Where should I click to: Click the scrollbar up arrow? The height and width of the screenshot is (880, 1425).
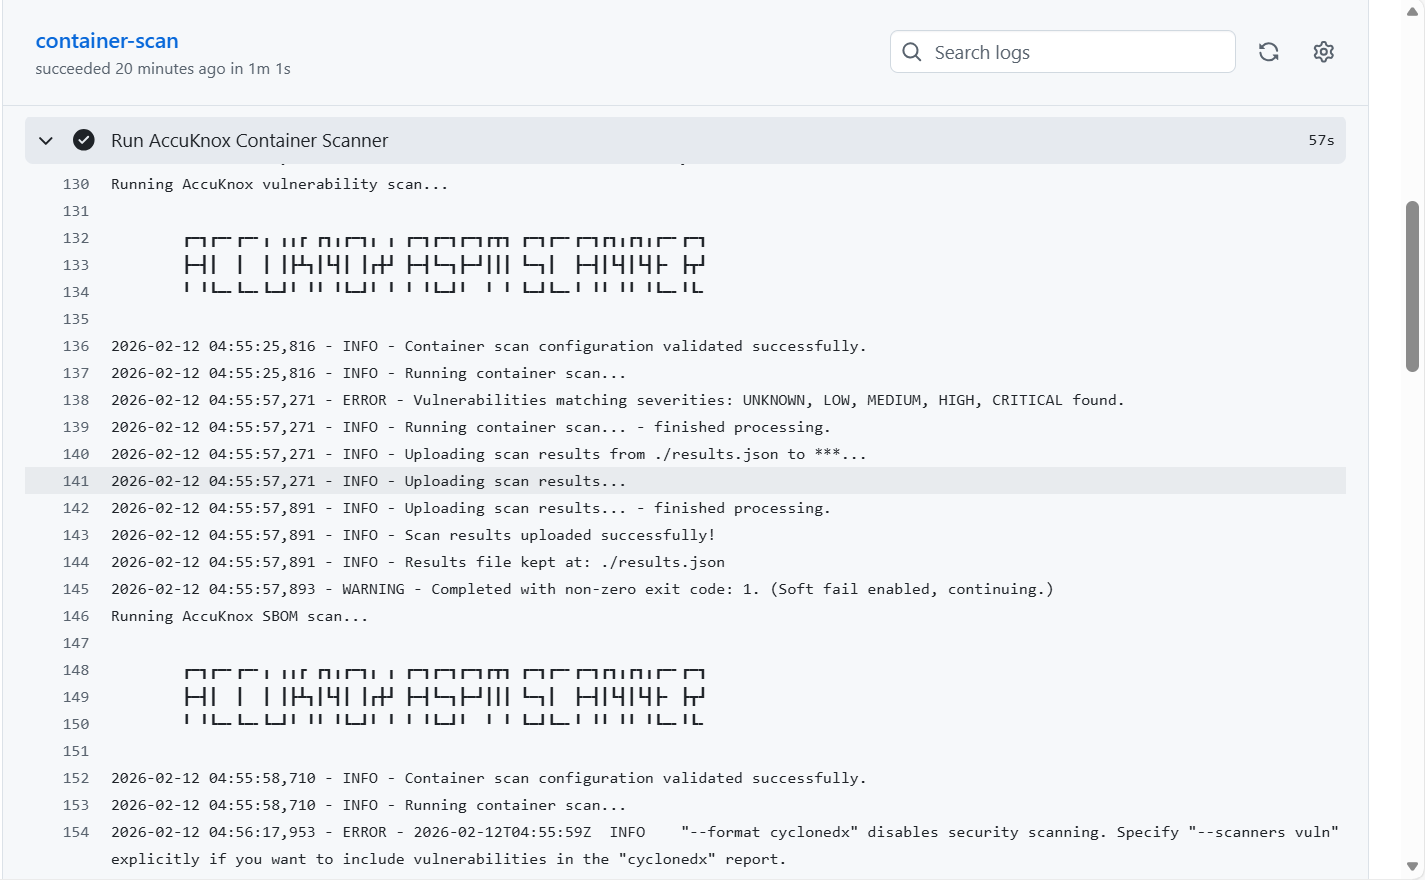pyautogui.click(x=1412, y=11)
